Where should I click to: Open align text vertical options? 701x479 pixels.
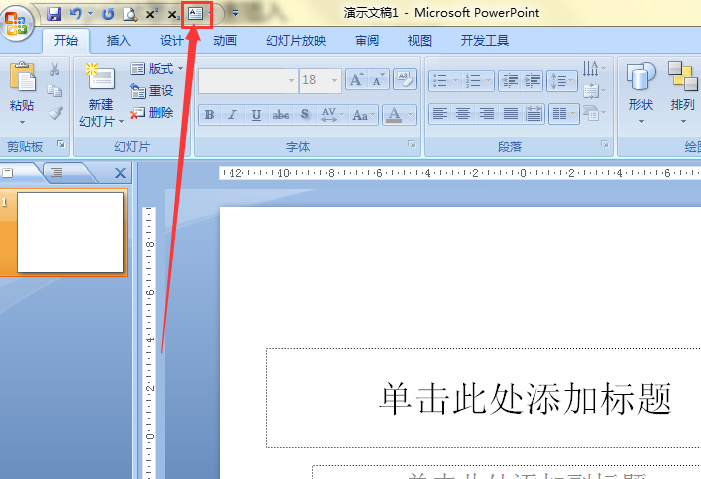pyautogui.click(x=594, y=91)
